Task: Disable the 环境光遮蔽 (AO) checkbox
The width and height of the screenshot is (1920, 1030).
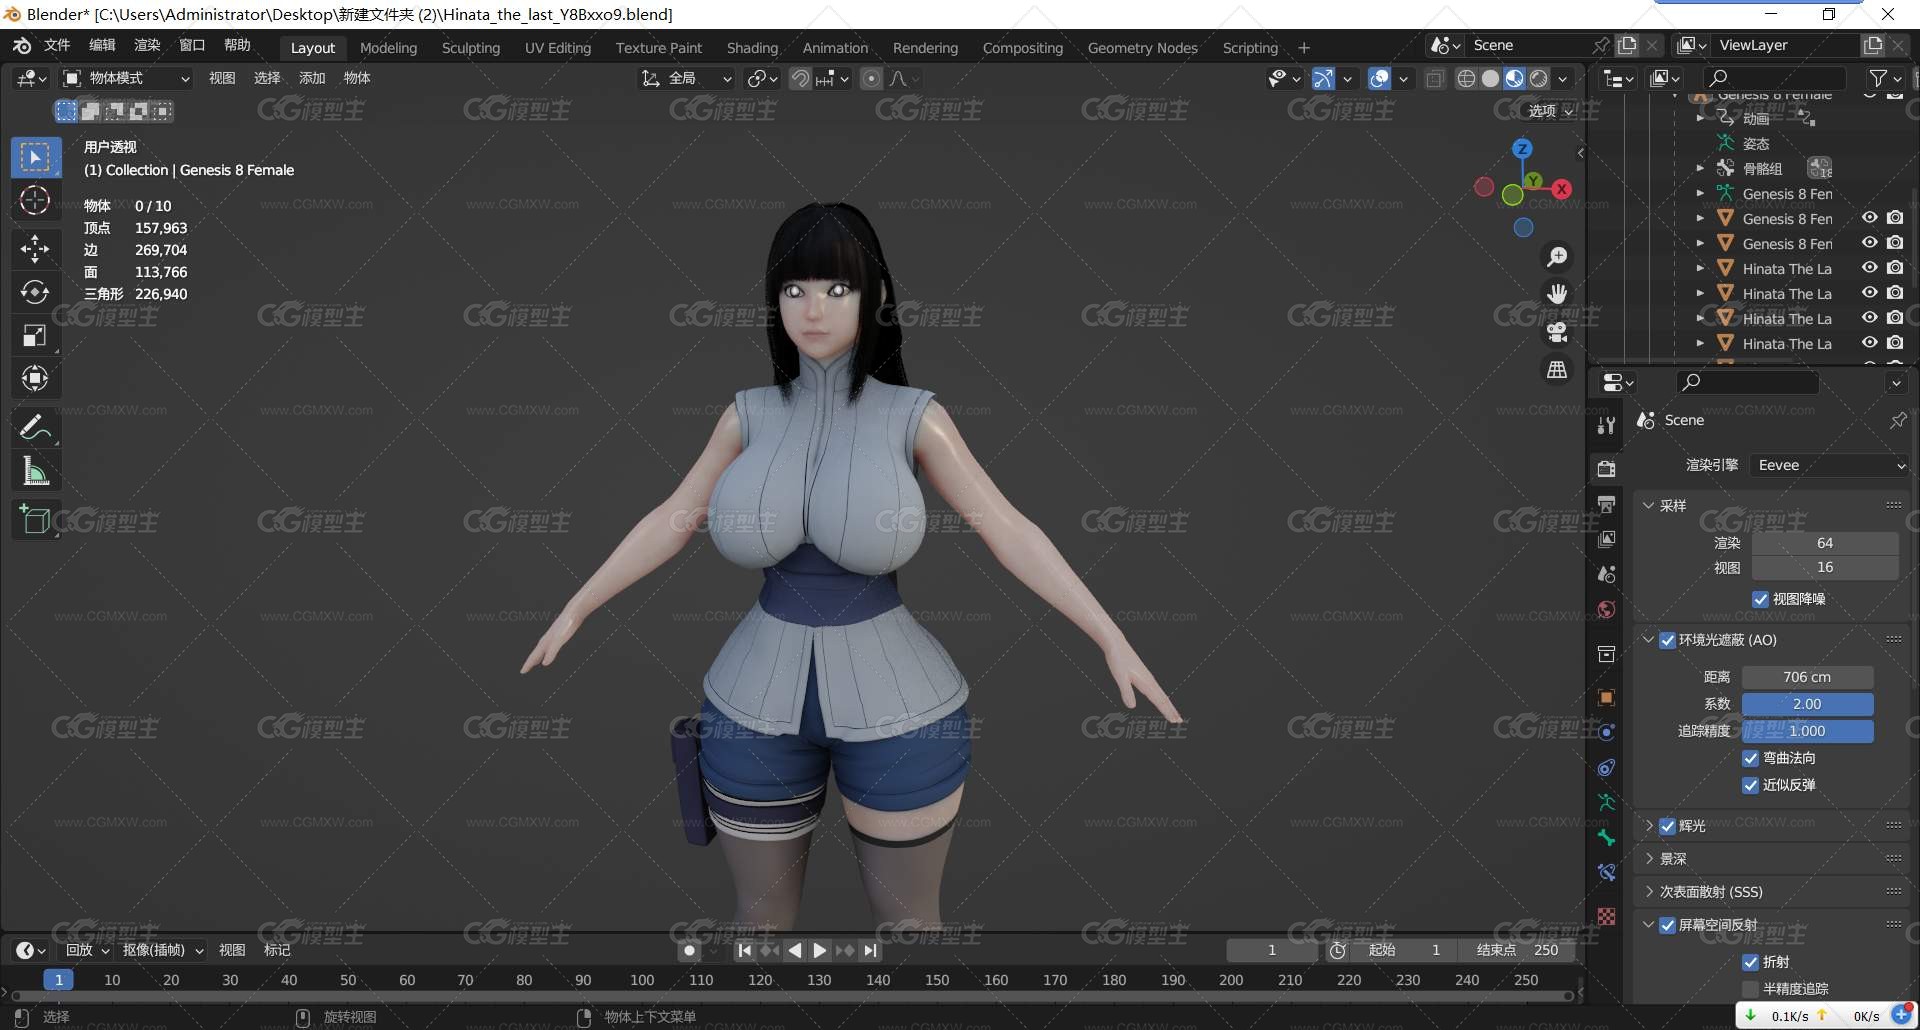Action: tap(1667, 640)
